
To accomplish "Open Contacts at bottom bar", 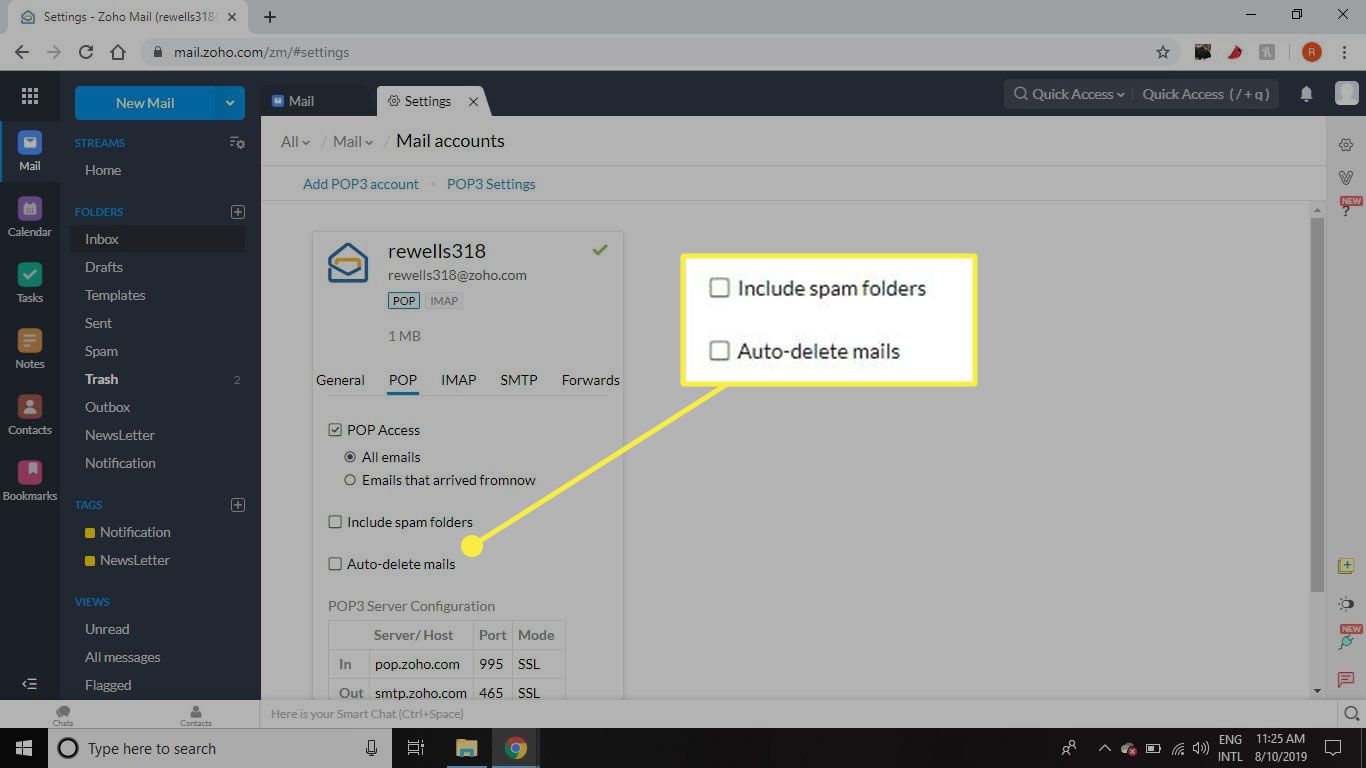I will click(196, 715).
